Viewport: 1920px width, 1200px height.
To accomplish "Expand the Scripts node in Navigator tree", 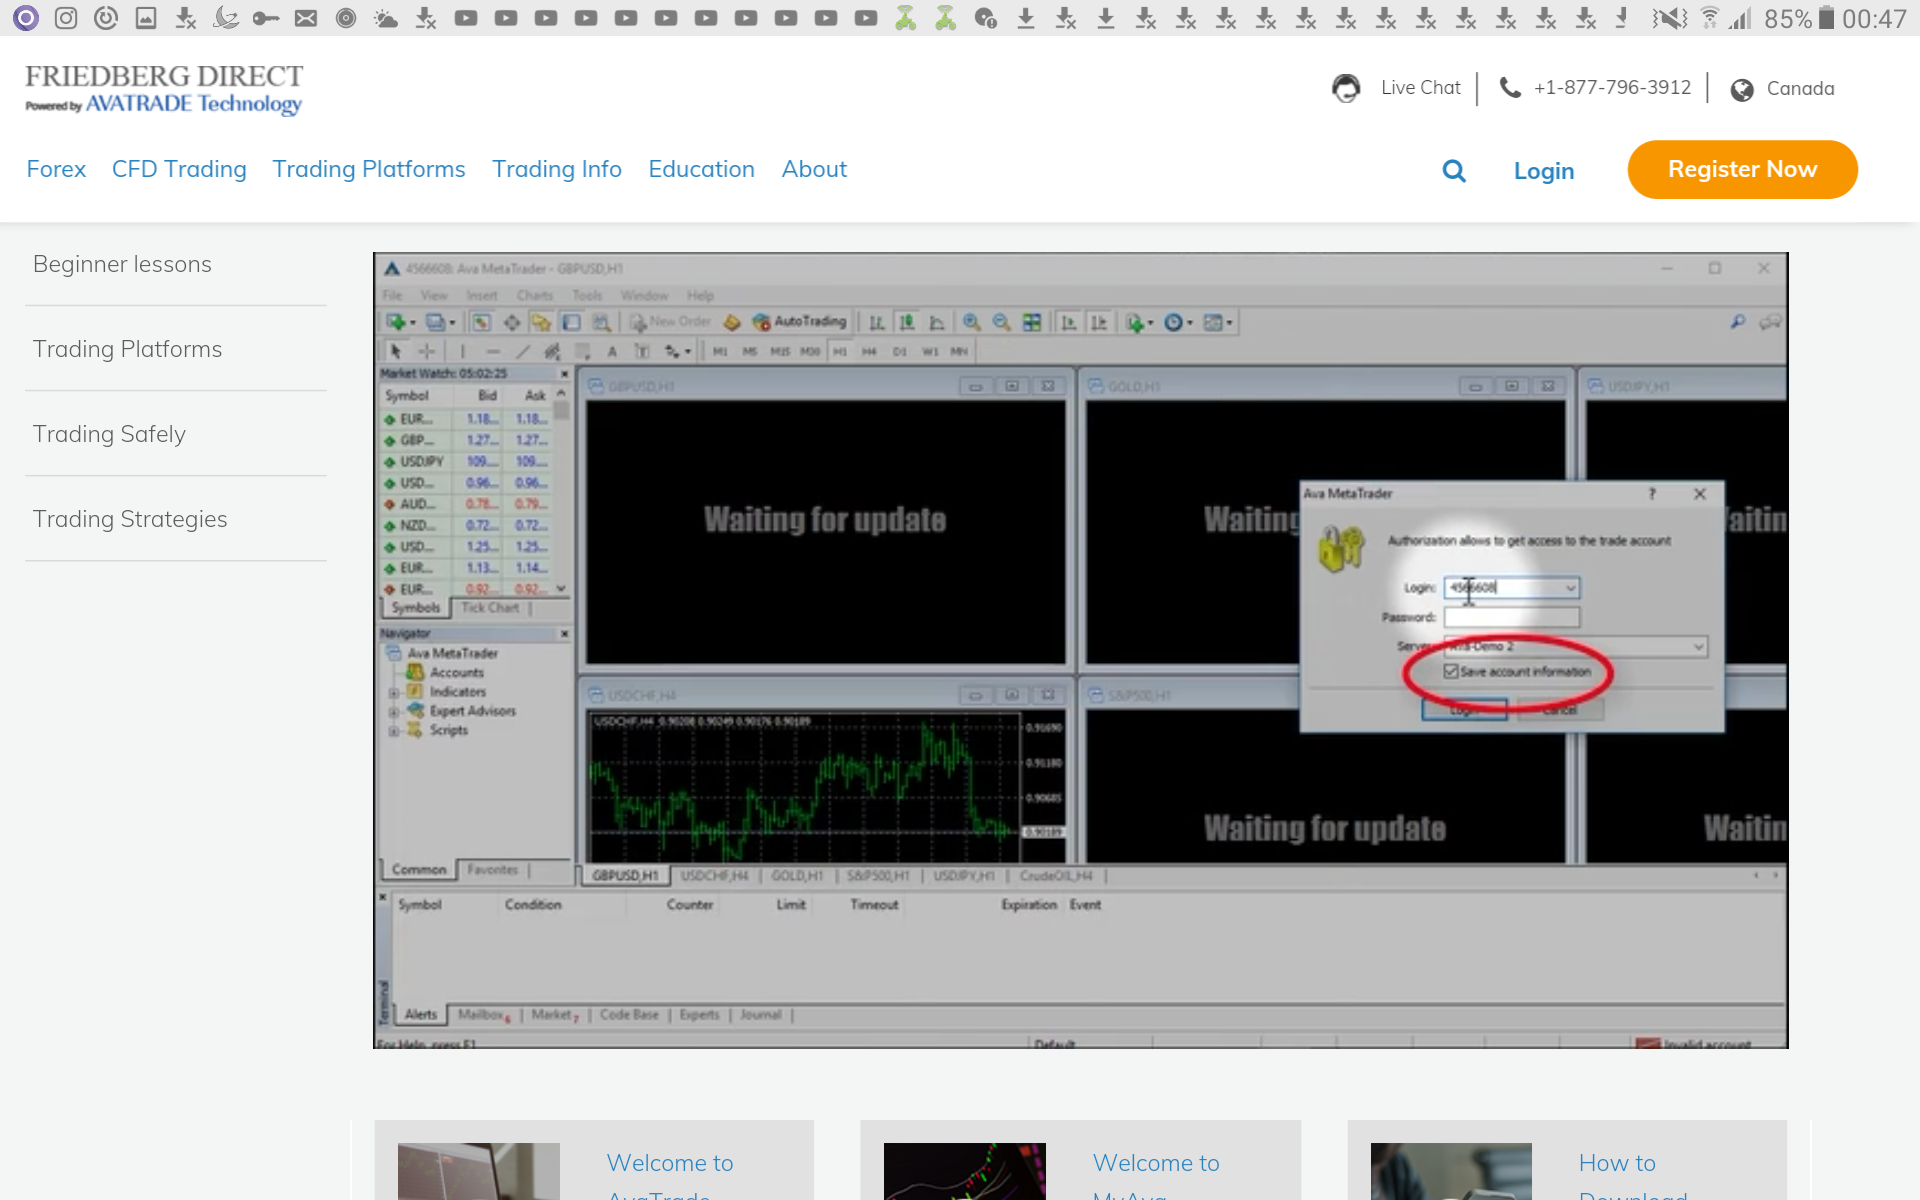I will coord(394,731).
